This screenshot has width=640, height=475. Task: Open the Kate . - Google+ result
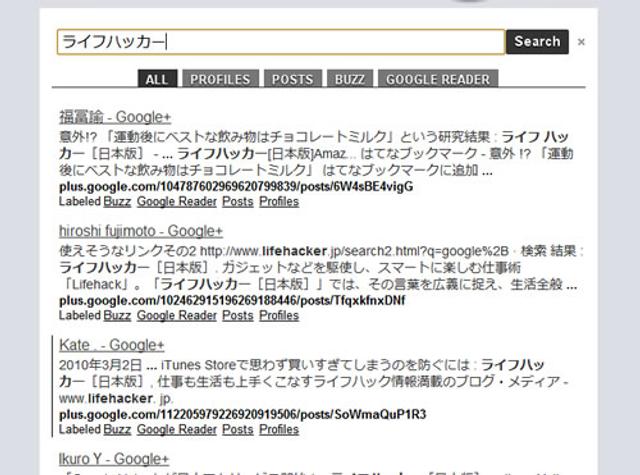click(111, 345)
